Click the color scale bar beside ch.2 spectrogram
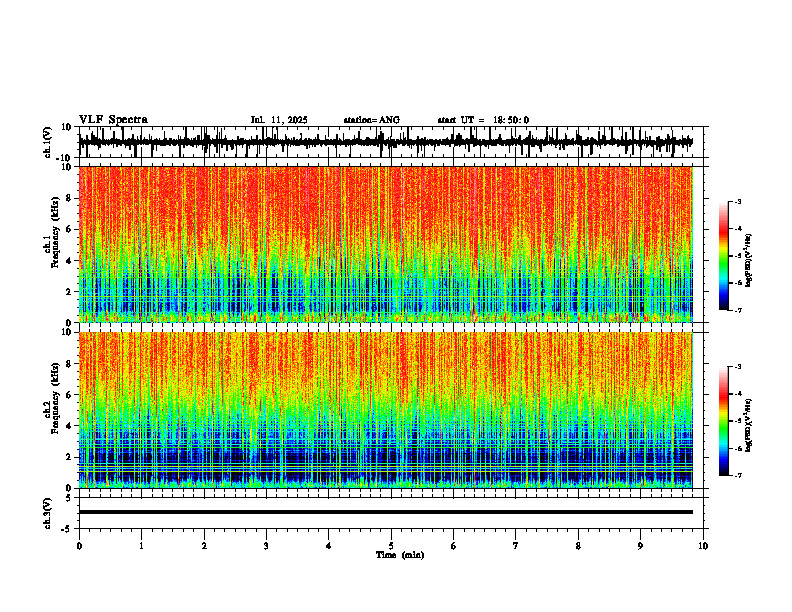 [x=723, y=421]
